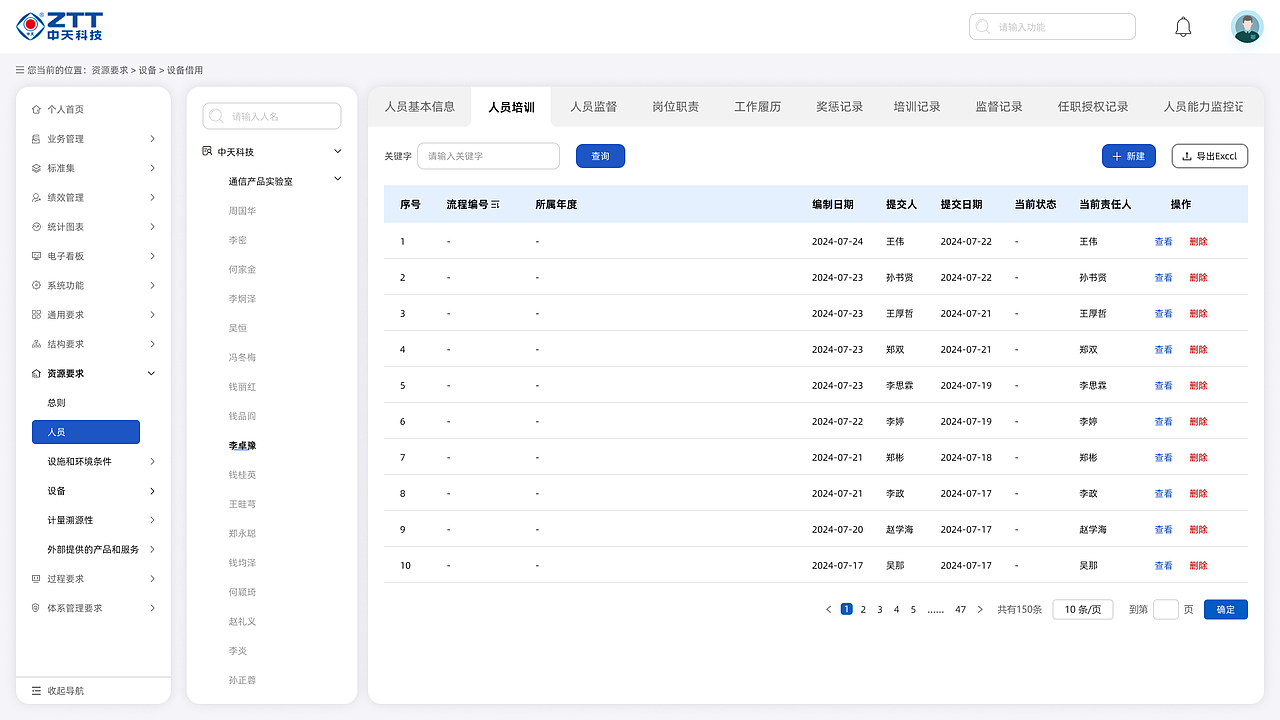Collapse the 中天科技 tree node
The height and width of the screenshot is (720, 1280).
pos(338,150)
